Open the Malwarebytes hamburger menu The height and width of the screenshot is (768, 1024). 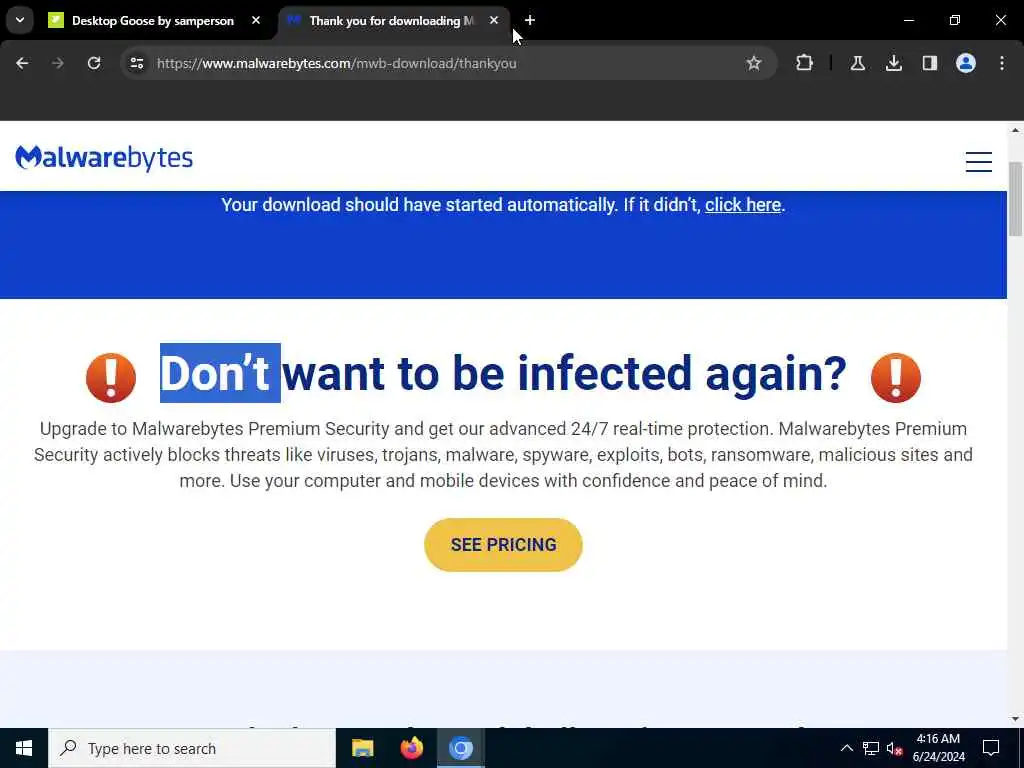click(x=978, y=161)
